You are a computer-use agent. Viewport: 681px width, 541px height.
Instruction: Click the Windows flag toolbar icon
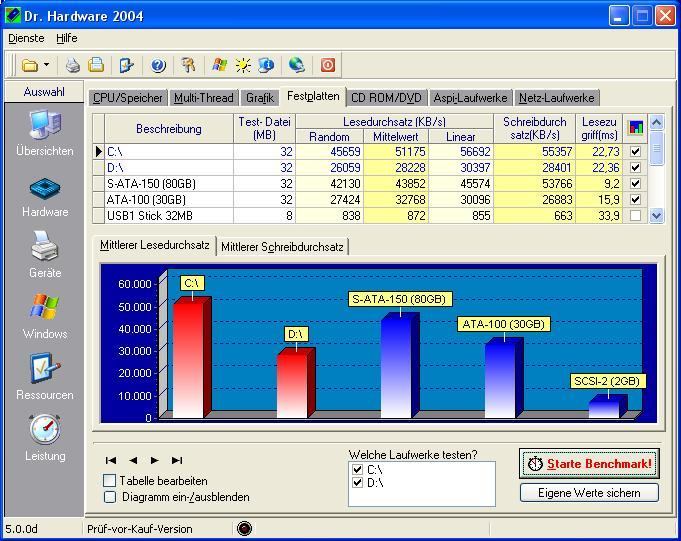pyautogui.click(x=220, y=65)
